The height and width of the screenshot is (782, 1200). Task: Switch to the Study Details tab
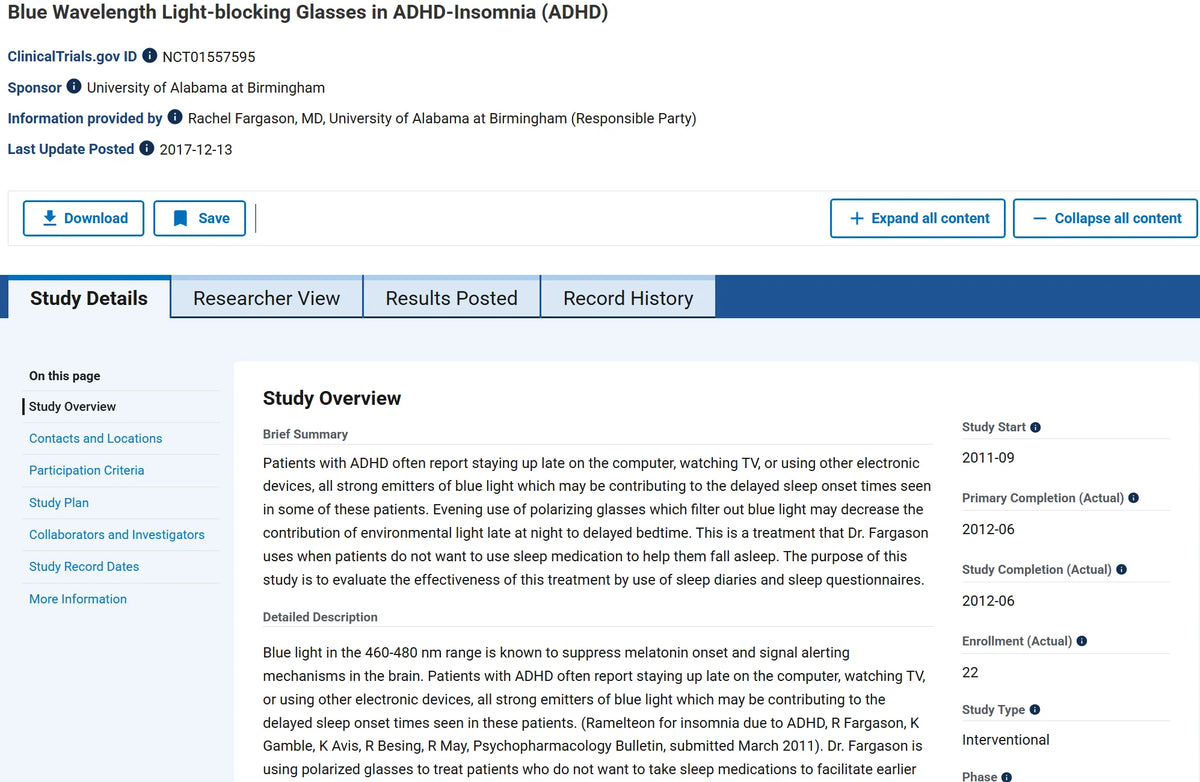tap(89, 298)
